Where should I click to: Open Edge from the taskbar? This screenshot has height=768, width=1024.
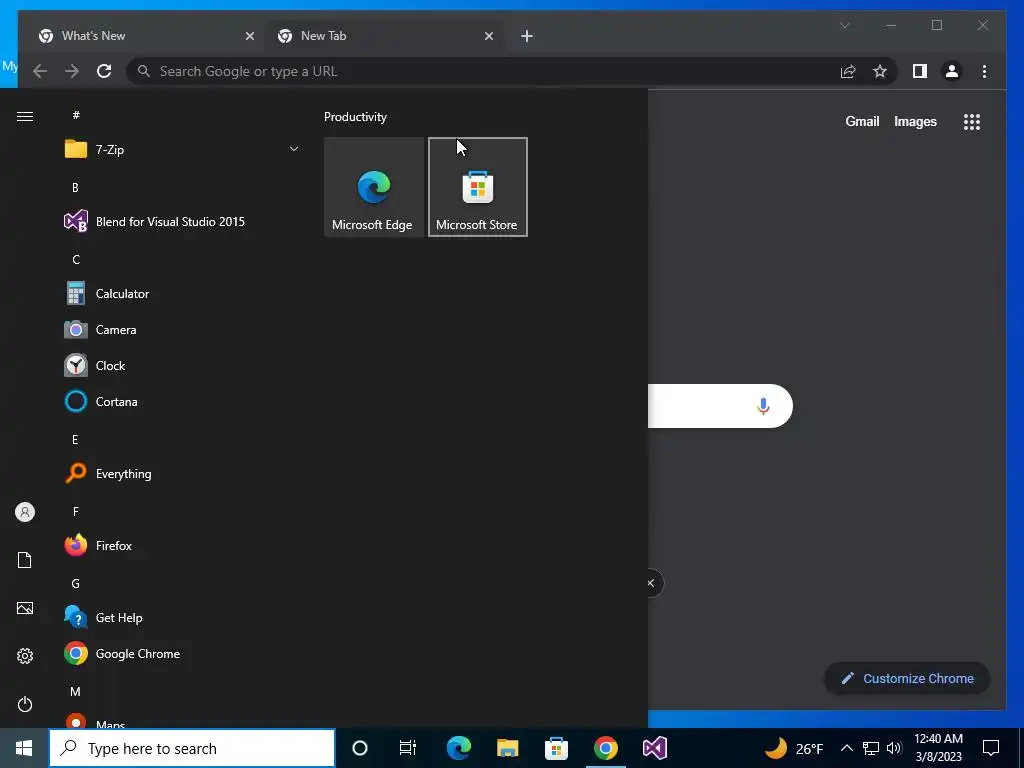pos(458,748)
